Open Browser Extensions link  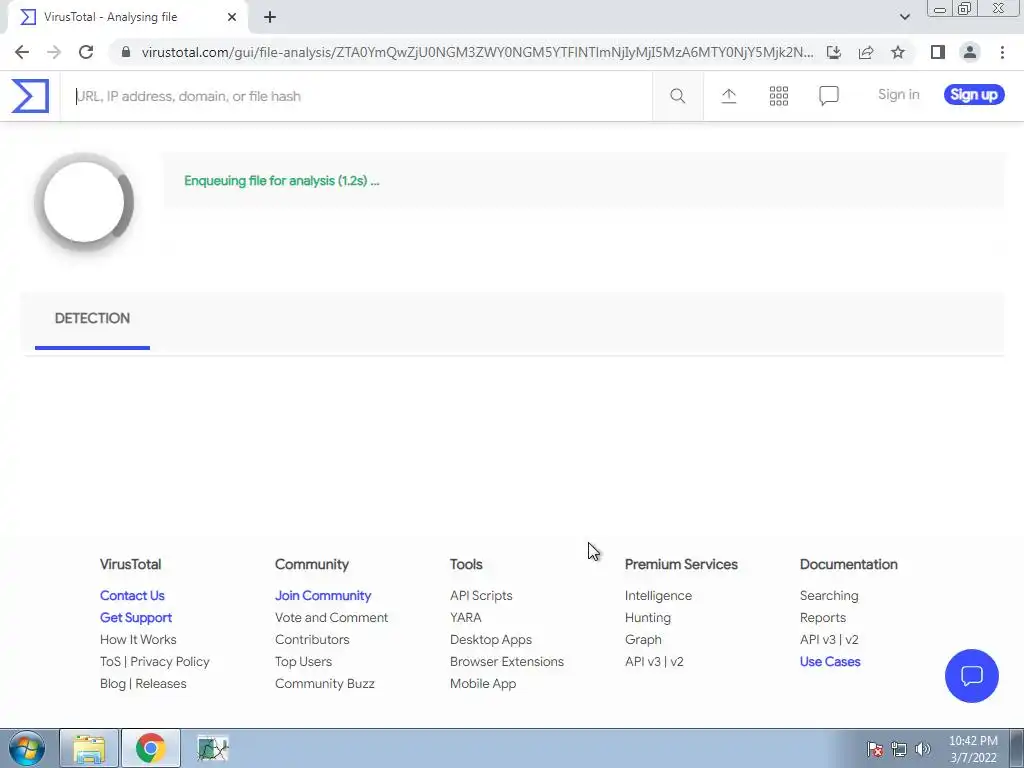click(x=506, y=662)
